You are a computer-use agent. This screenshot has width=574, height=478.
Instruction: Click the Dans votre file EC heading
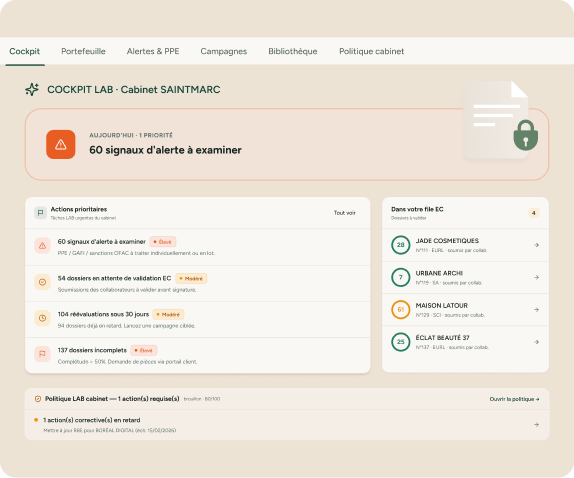point(417,209)
